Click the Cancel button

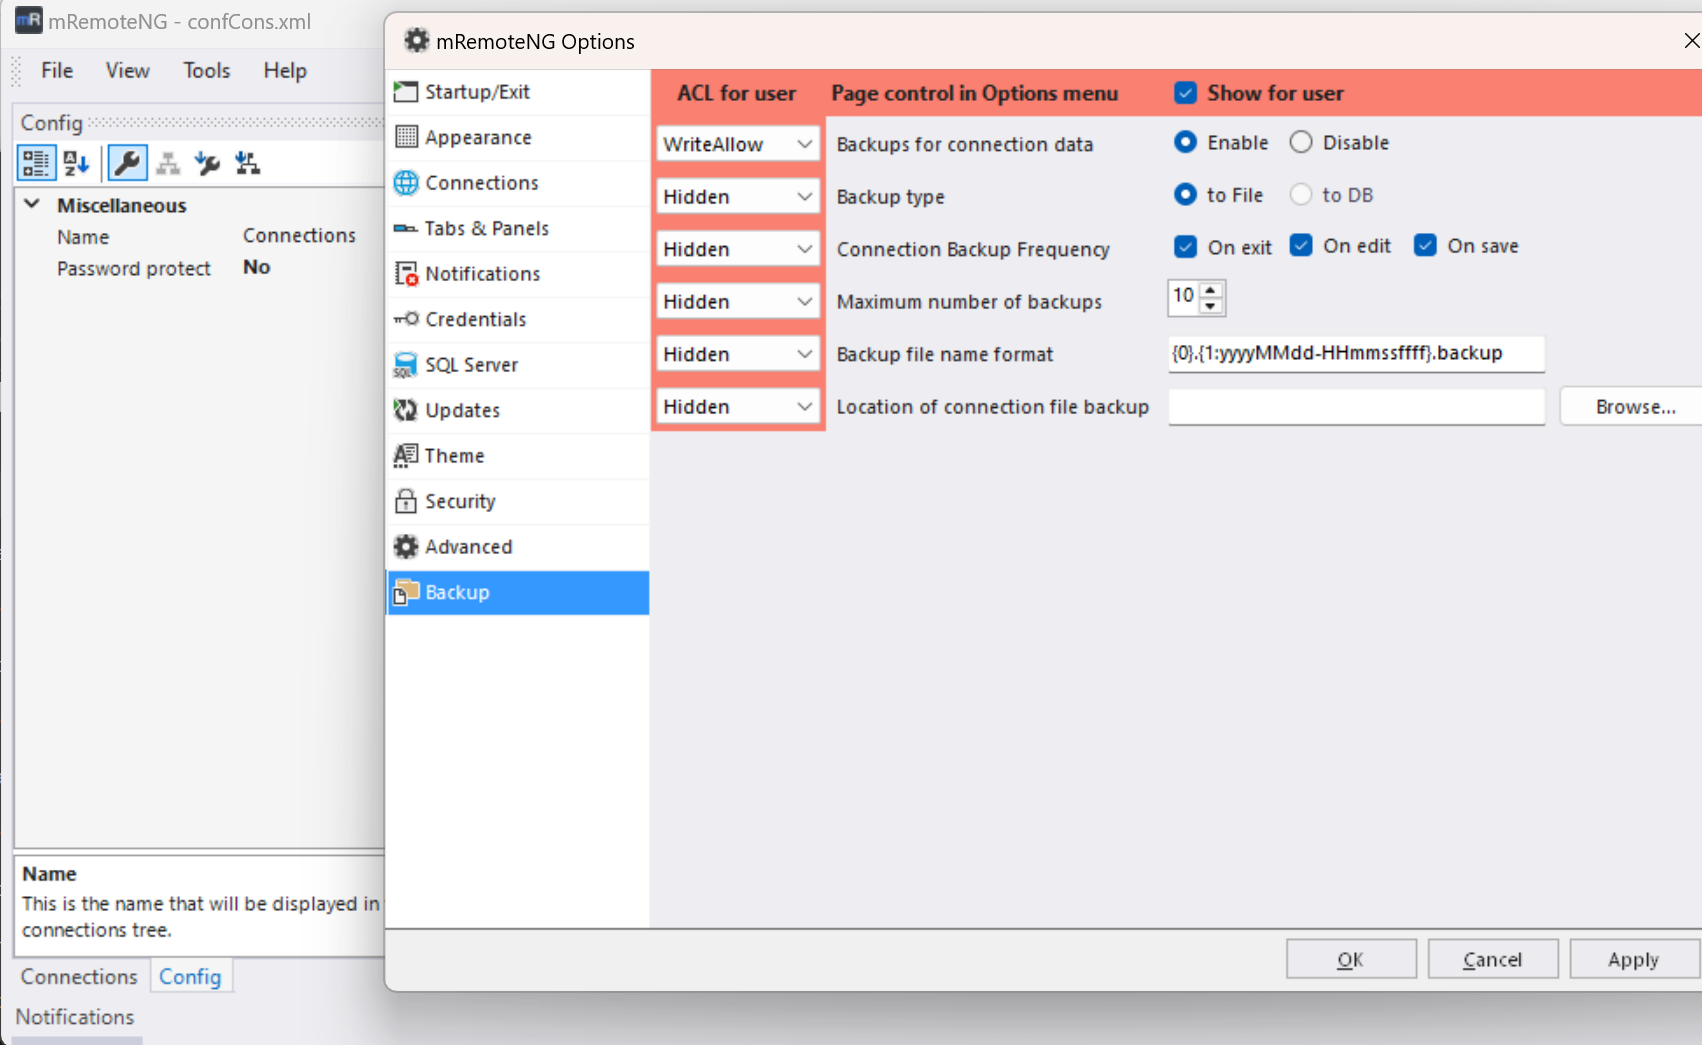[x=1493, y=959]
